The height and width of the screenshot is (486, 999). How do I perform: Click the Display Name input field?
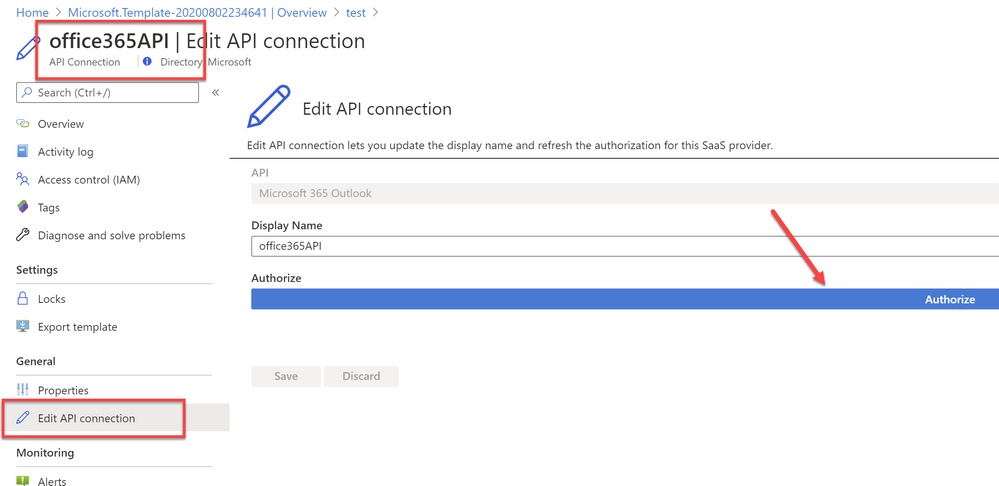coord(625,246)
